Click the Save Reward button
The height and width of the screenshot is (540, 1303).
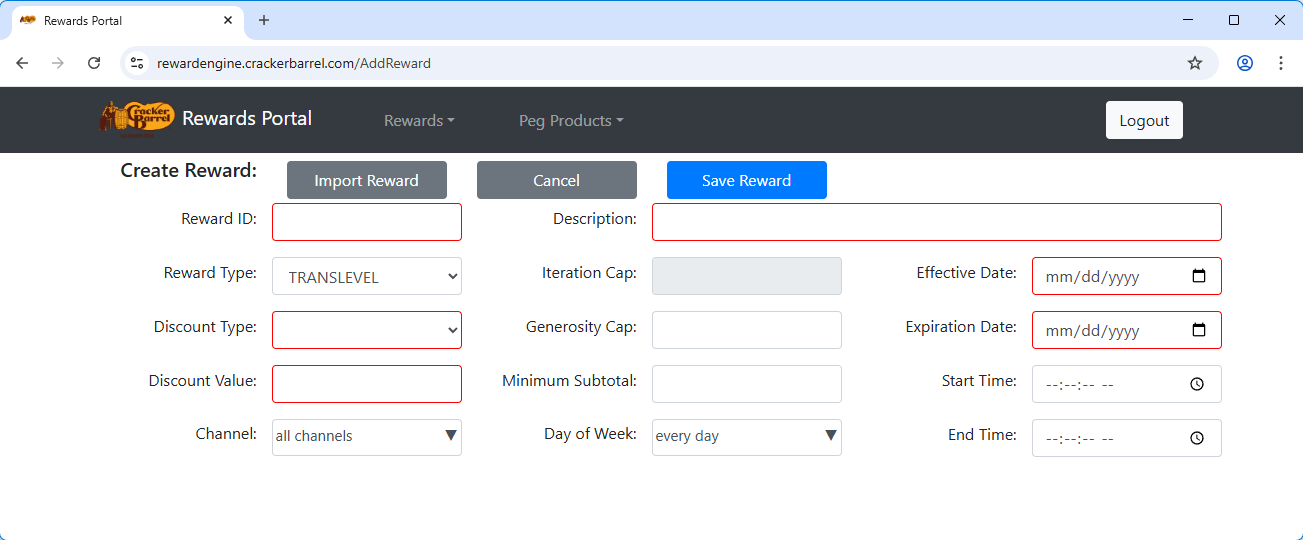pyautogui.click(x=746, y=180)
